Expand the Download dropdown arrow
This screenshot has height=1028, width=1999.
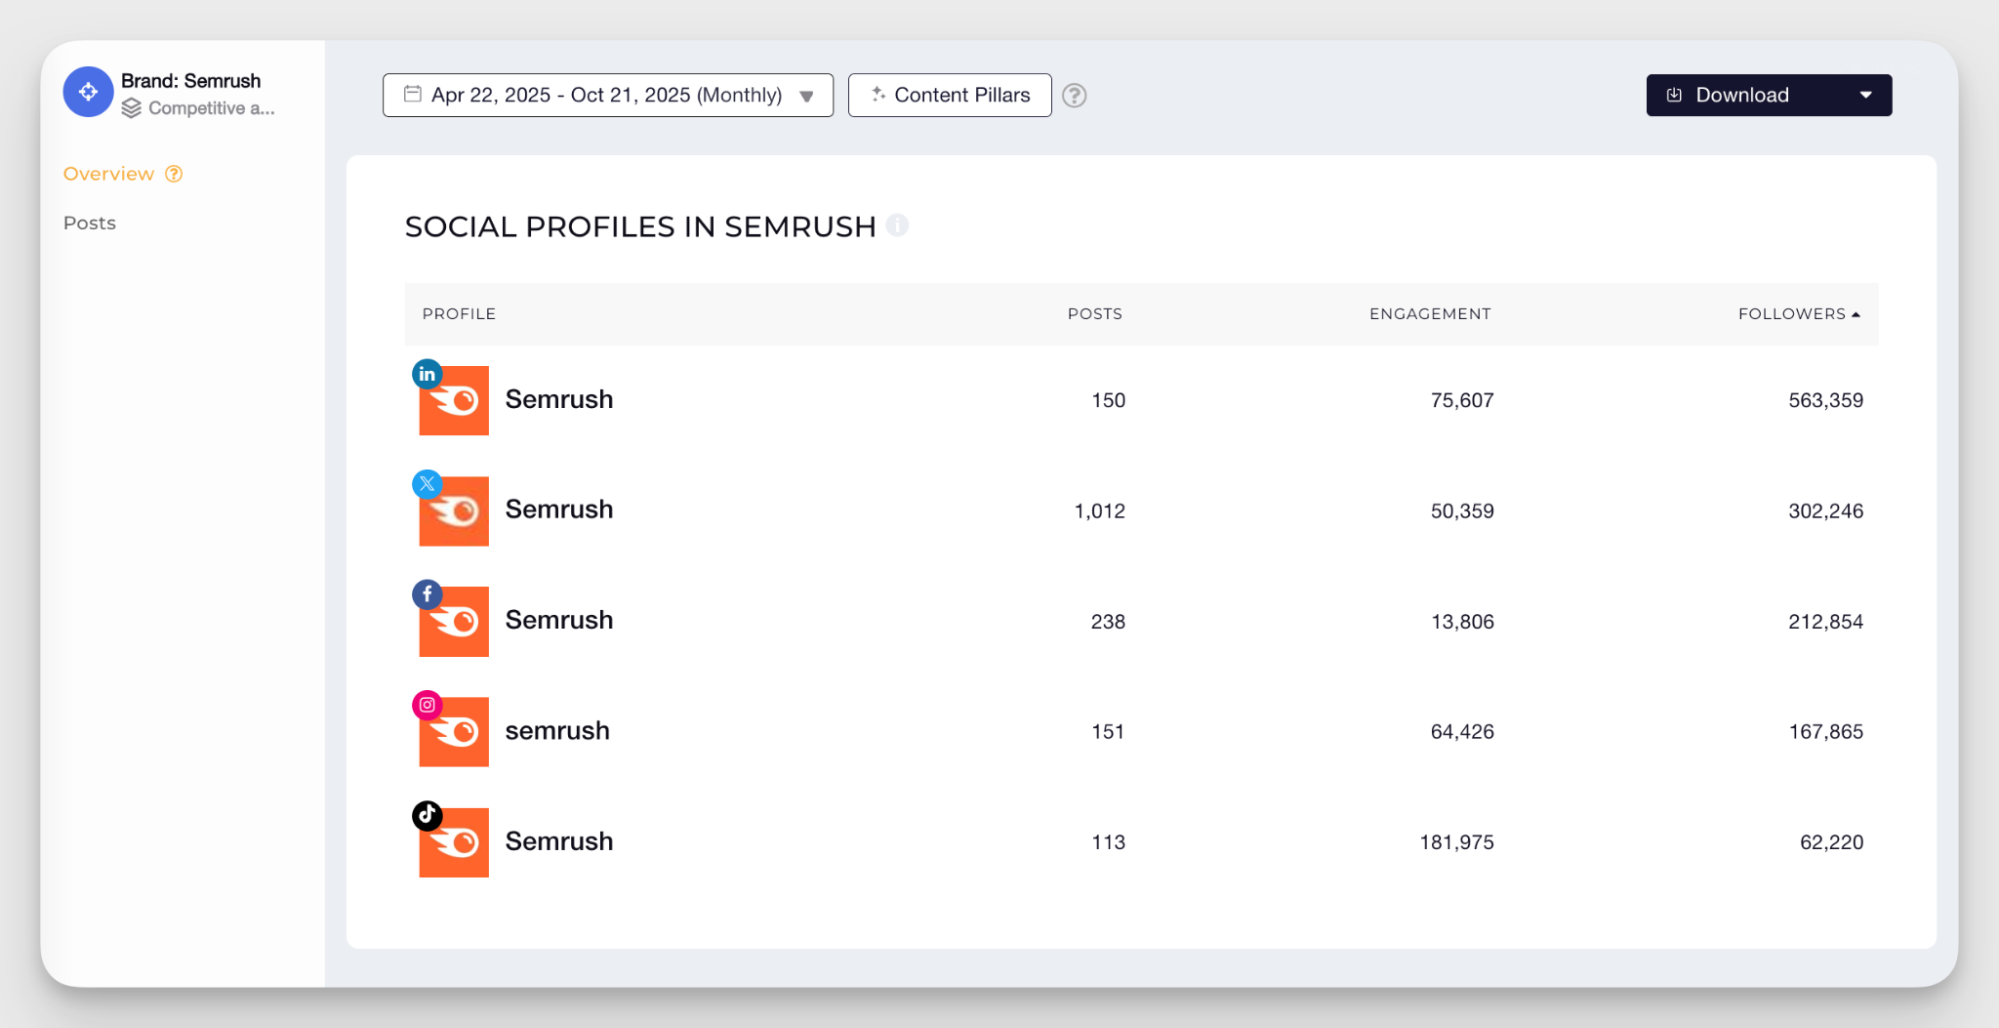coord(1865,95)
